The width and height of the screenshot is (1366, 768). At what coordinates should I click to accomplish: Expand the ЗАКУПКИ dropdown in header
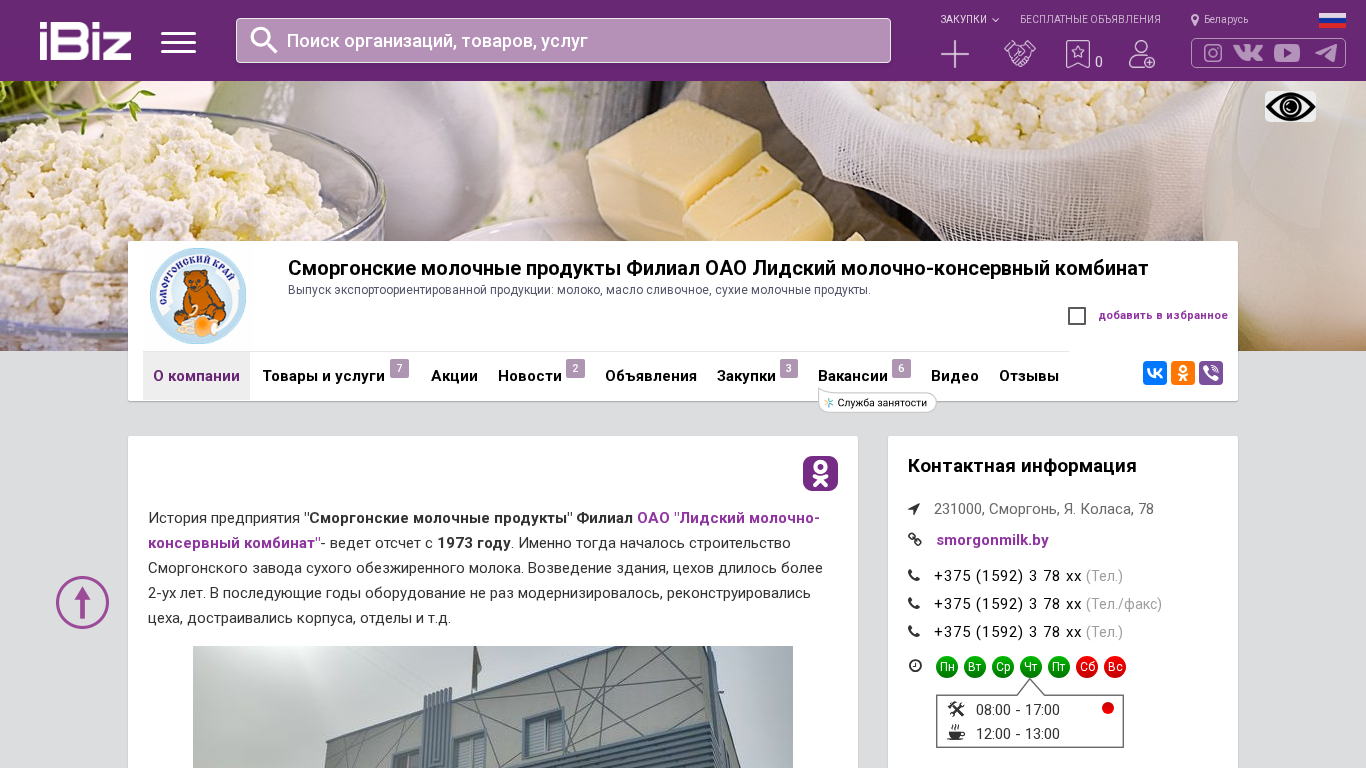coord(969,19)
